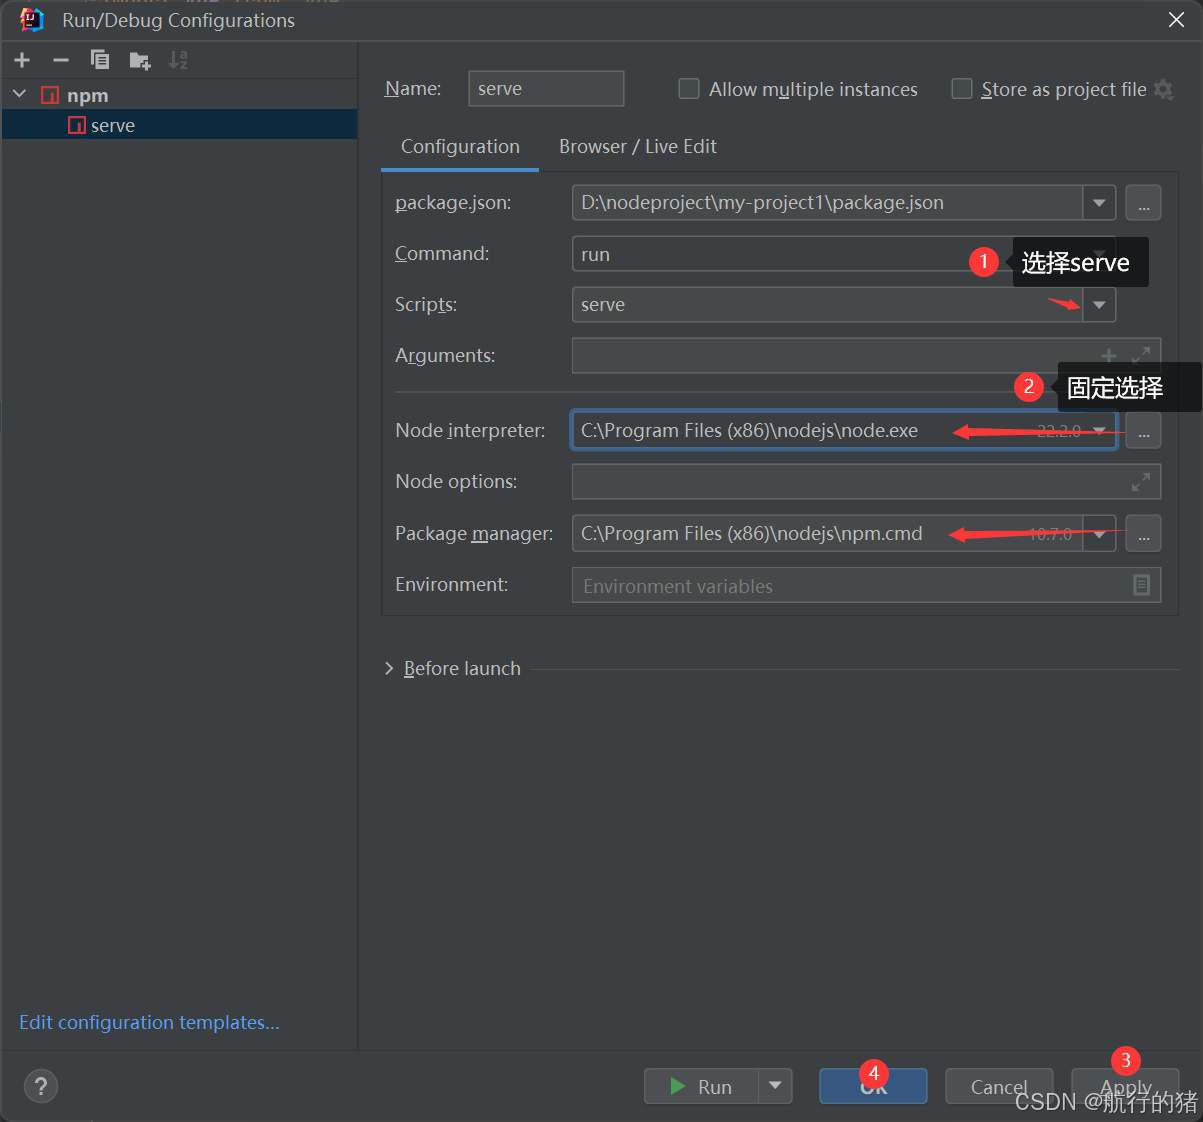Image resolution: width=1203 pixels, height=1122 pixels.
Task: Enable Allow multiple instances
Action: coord(689,89)
